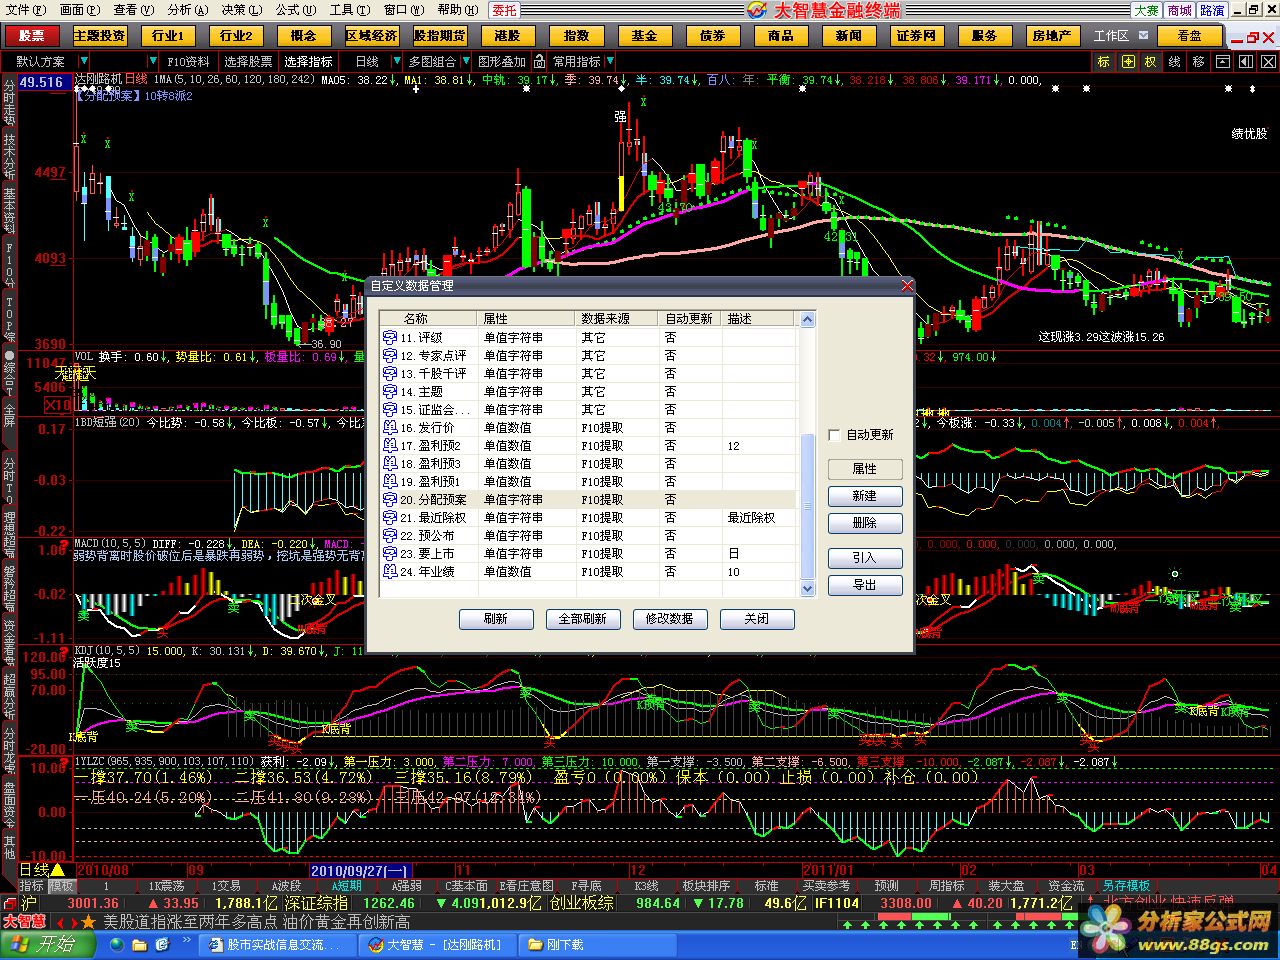
Task: Click the 新建 button in dialog
Action: pyautogui.click(x=865, y=496)
